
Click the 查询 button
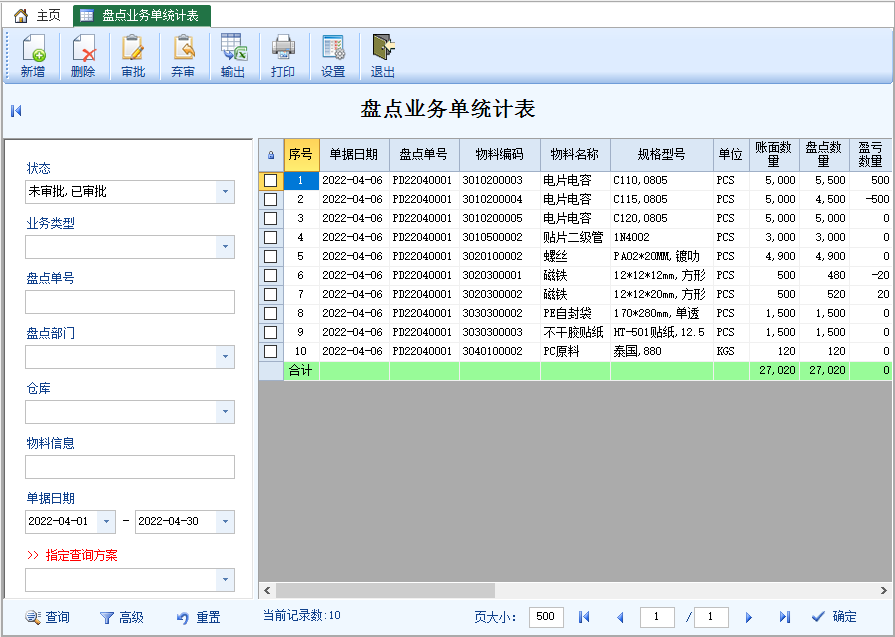[x=47, y=617]
